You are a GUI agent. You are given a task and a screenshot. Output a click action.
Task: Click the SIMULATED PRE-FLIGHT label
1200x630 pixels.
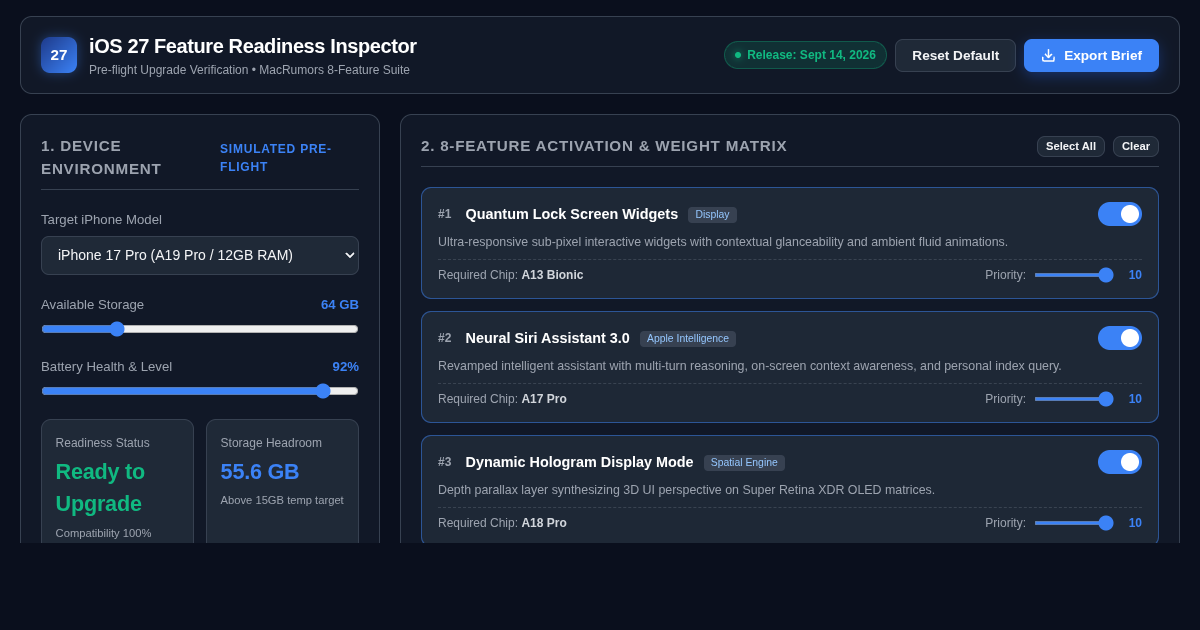276,158
